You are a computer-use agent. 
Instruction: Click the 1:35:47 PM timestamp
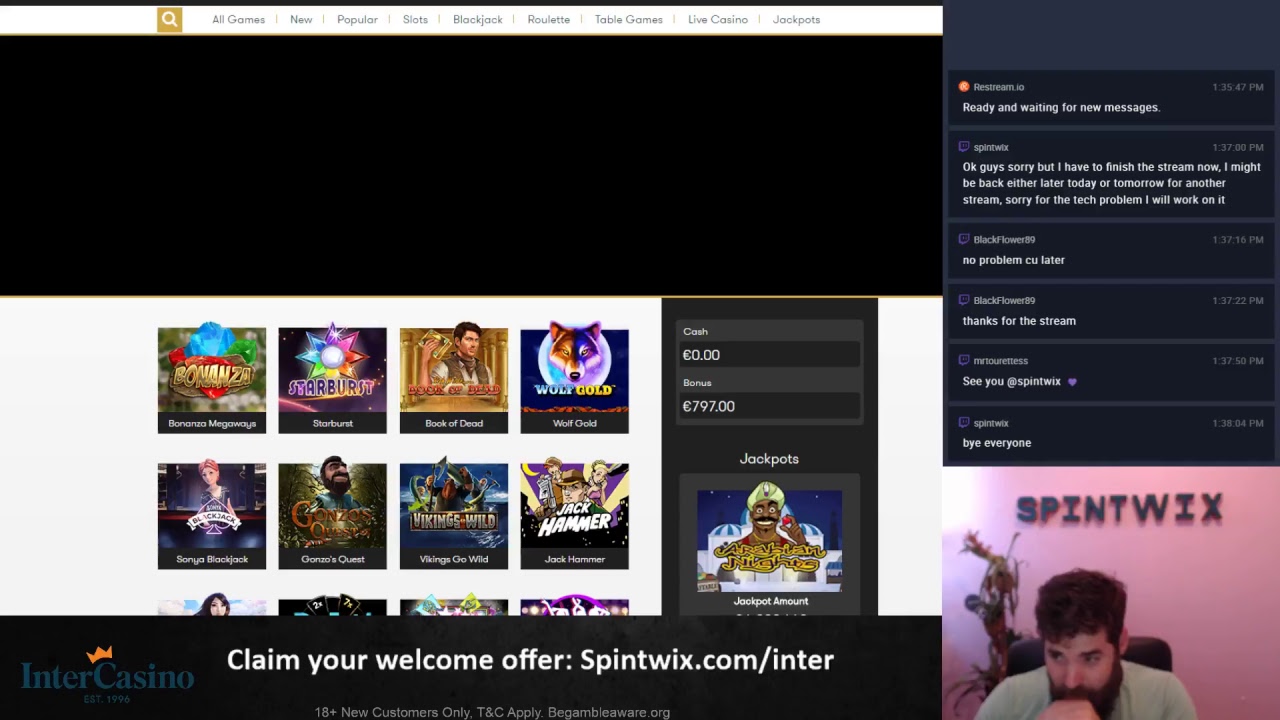(x=1238, y=87)
